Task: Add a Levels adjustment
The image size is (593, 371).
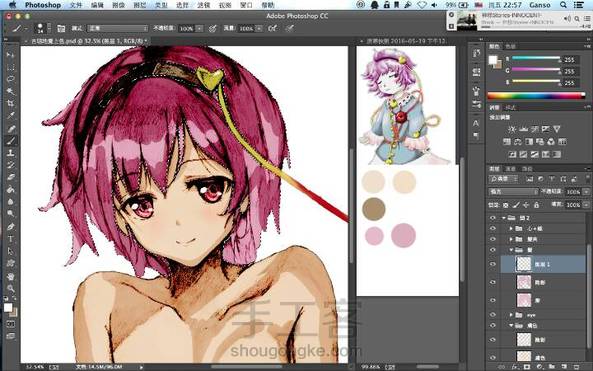Action: [523, 129]
